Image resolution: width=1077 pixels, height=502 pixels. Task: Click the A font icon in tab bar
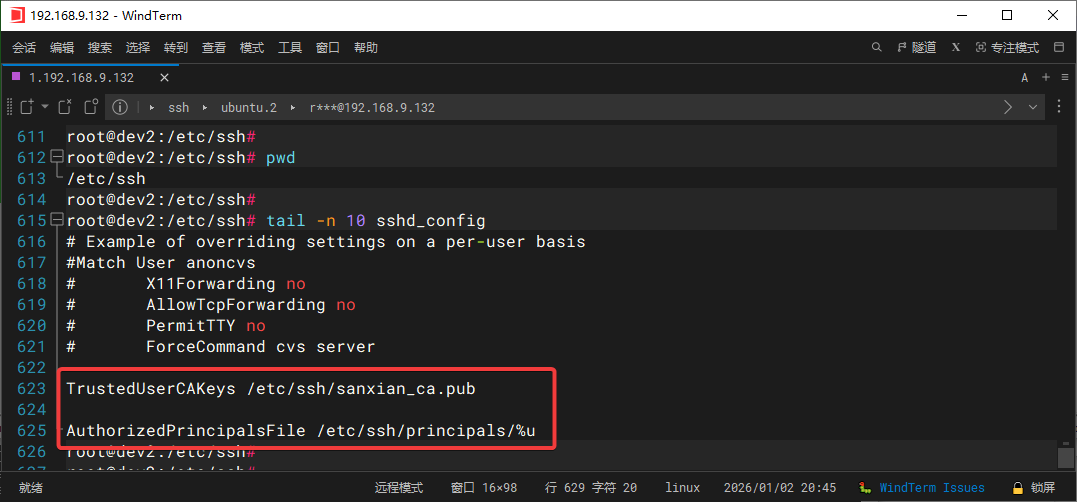(1025, 77)
